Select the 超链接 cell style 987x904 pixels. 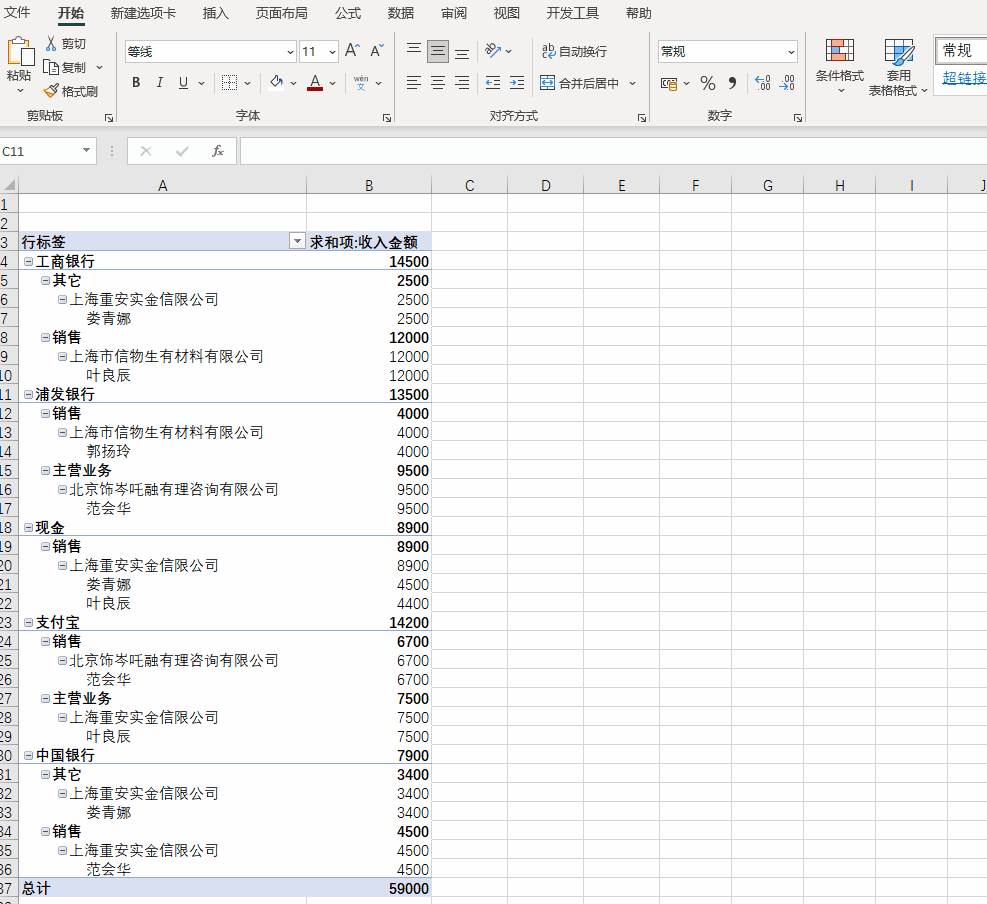click(x=964, y=78)
